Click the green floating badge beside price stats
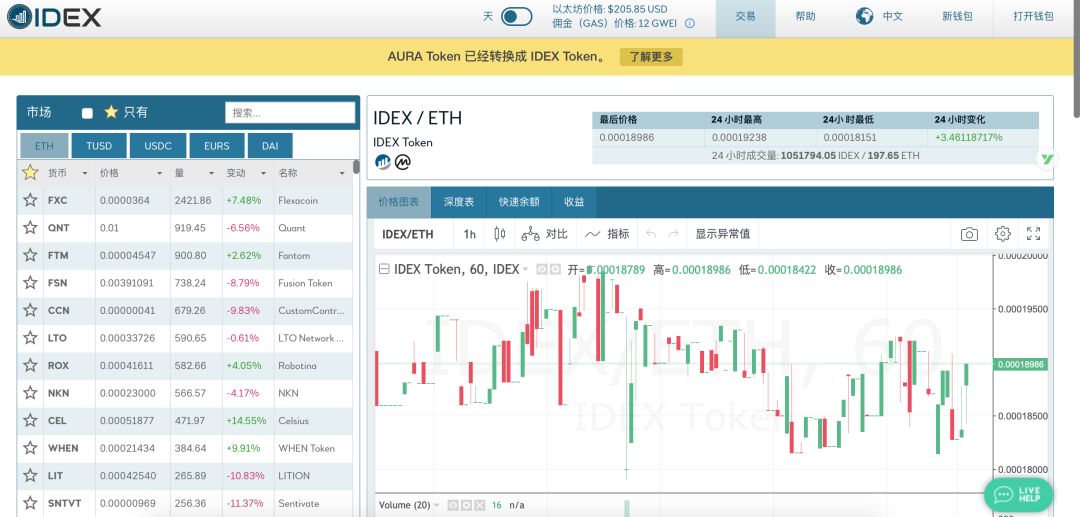 1047,159
